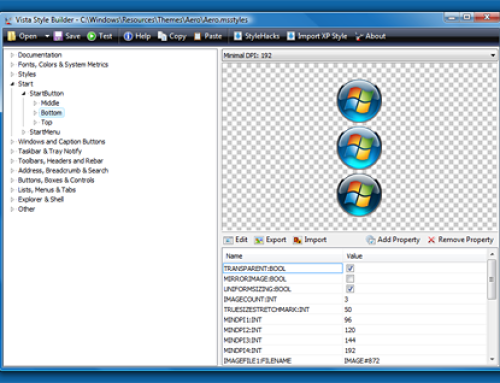500x383 pixels.
Task: Select Address, Breadcrumb & Search item
Action: point(63,171)
